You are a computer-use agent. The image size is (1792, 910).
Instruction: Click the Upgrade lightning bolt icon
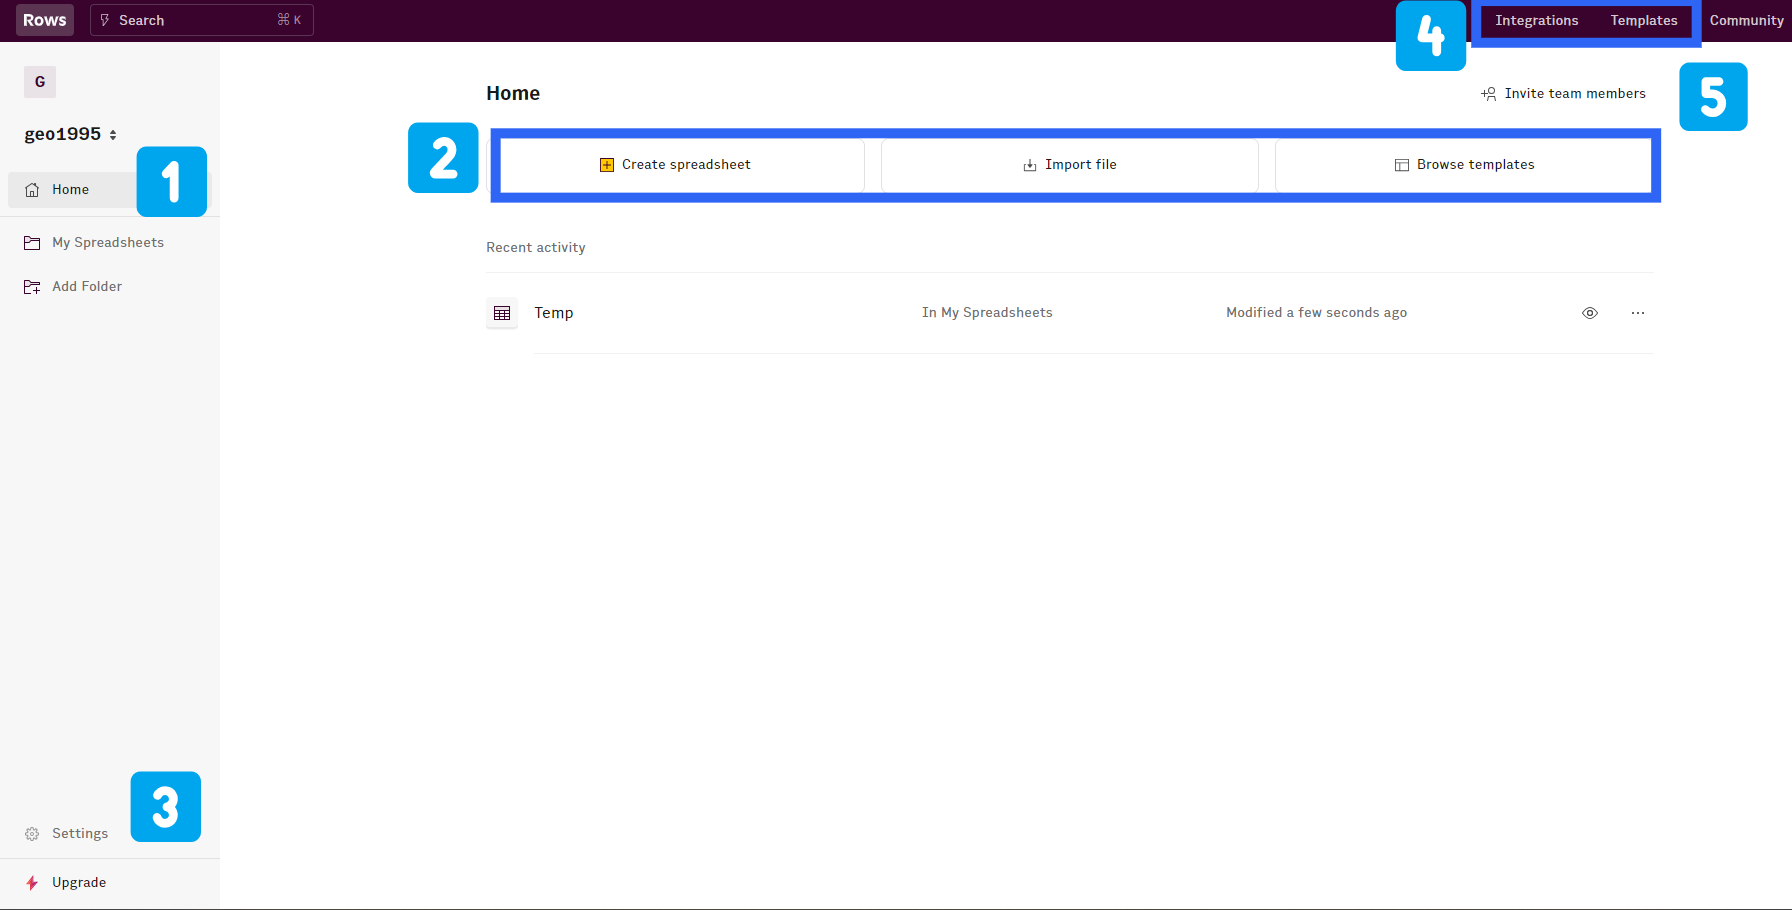32,883
